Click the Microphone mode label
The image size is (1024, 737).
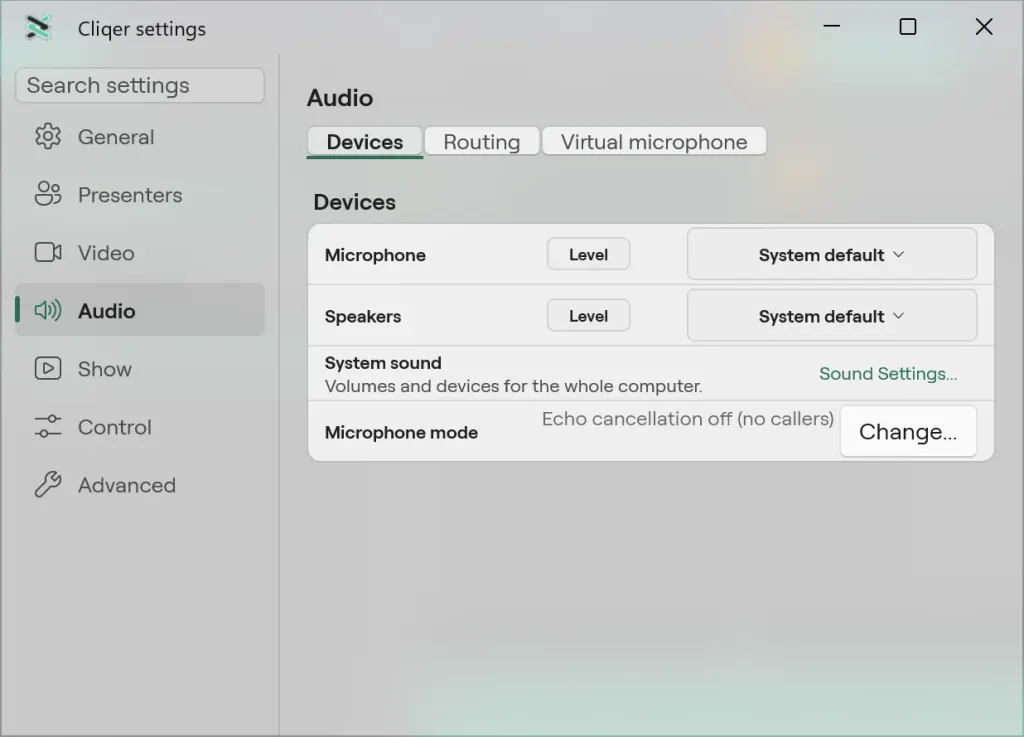click(x=401, y=432)
